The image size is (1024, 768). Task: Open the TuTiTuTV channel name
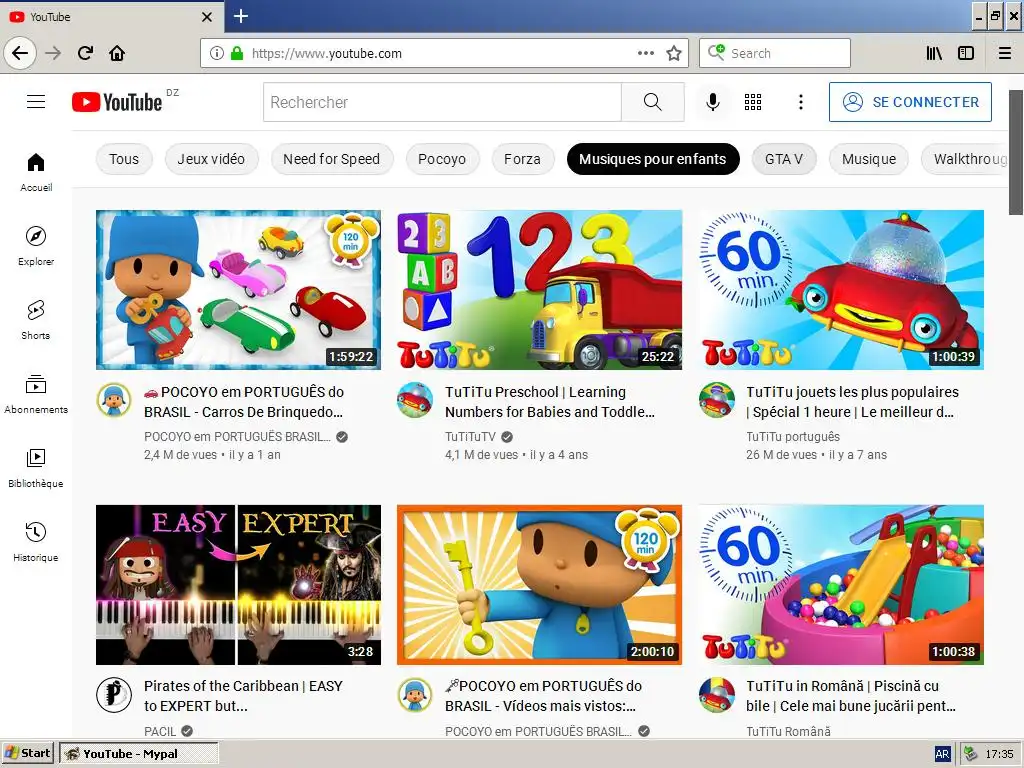point(470,436)
